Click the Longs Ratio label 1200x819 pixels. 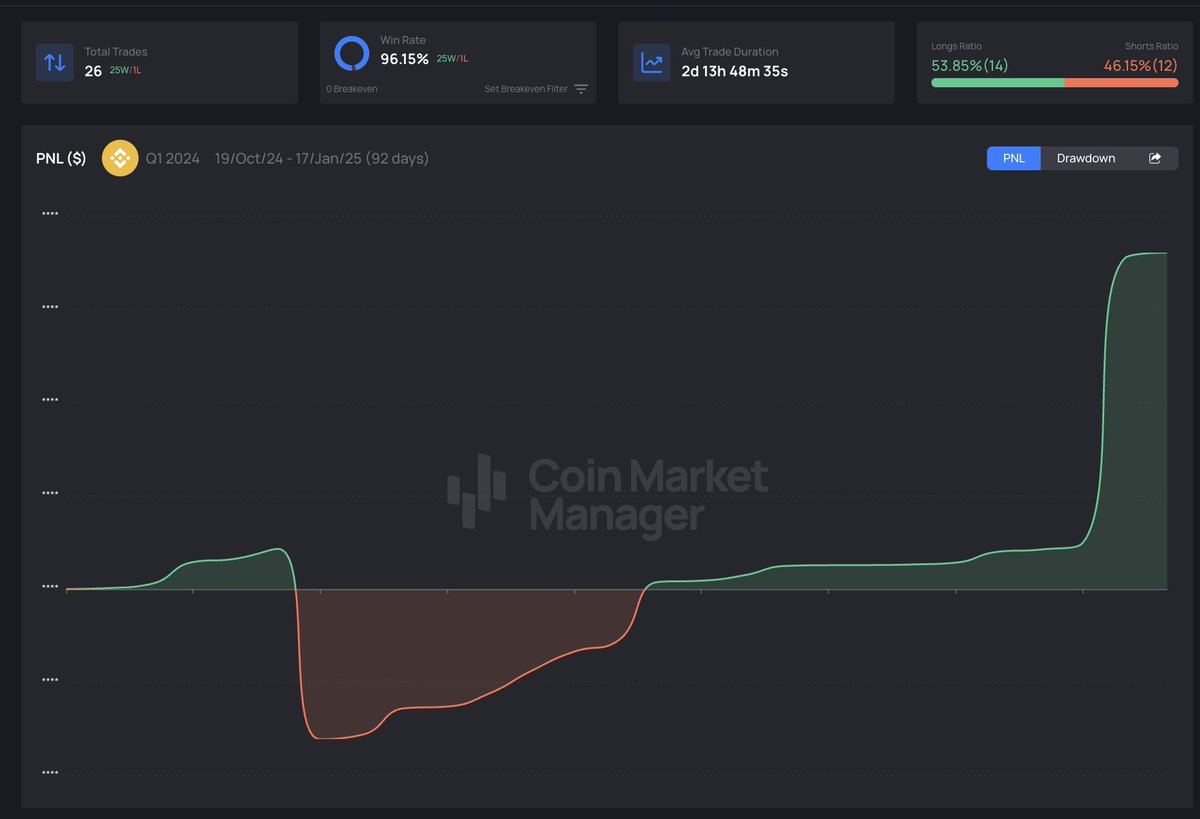click(x=957, y=46)
